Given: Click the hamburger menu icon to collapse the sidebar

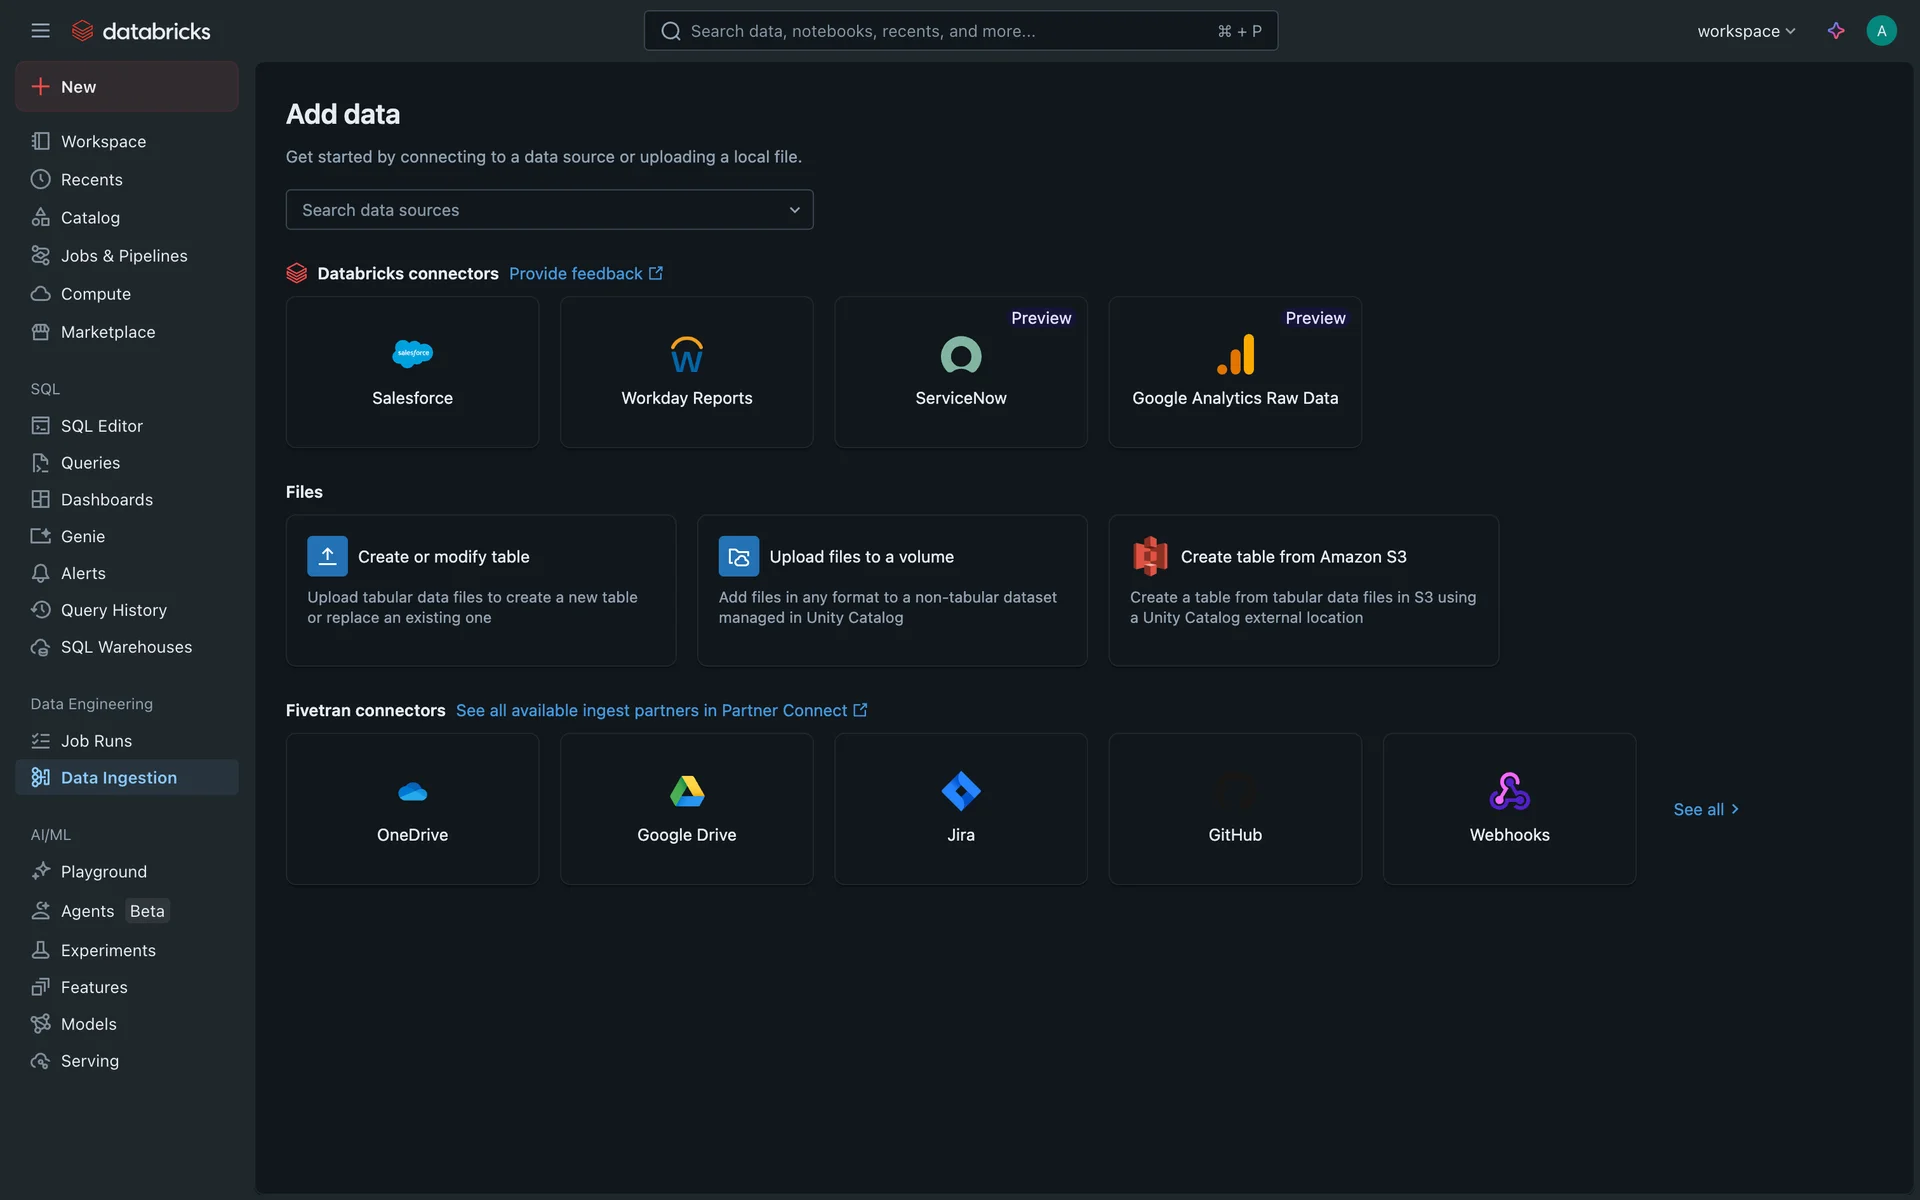Looking at the screenshot, I should tap(40, 31).
